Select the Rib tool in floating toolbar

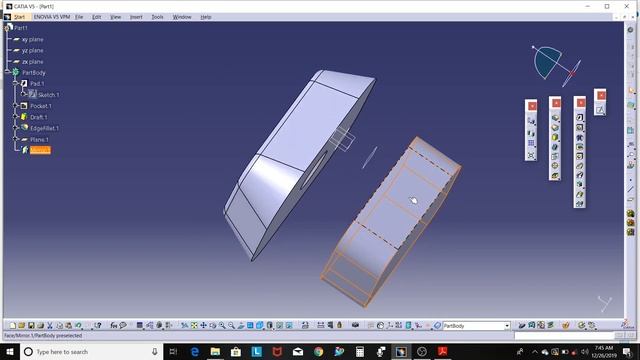pyautogui.click(x=580, y=166)
